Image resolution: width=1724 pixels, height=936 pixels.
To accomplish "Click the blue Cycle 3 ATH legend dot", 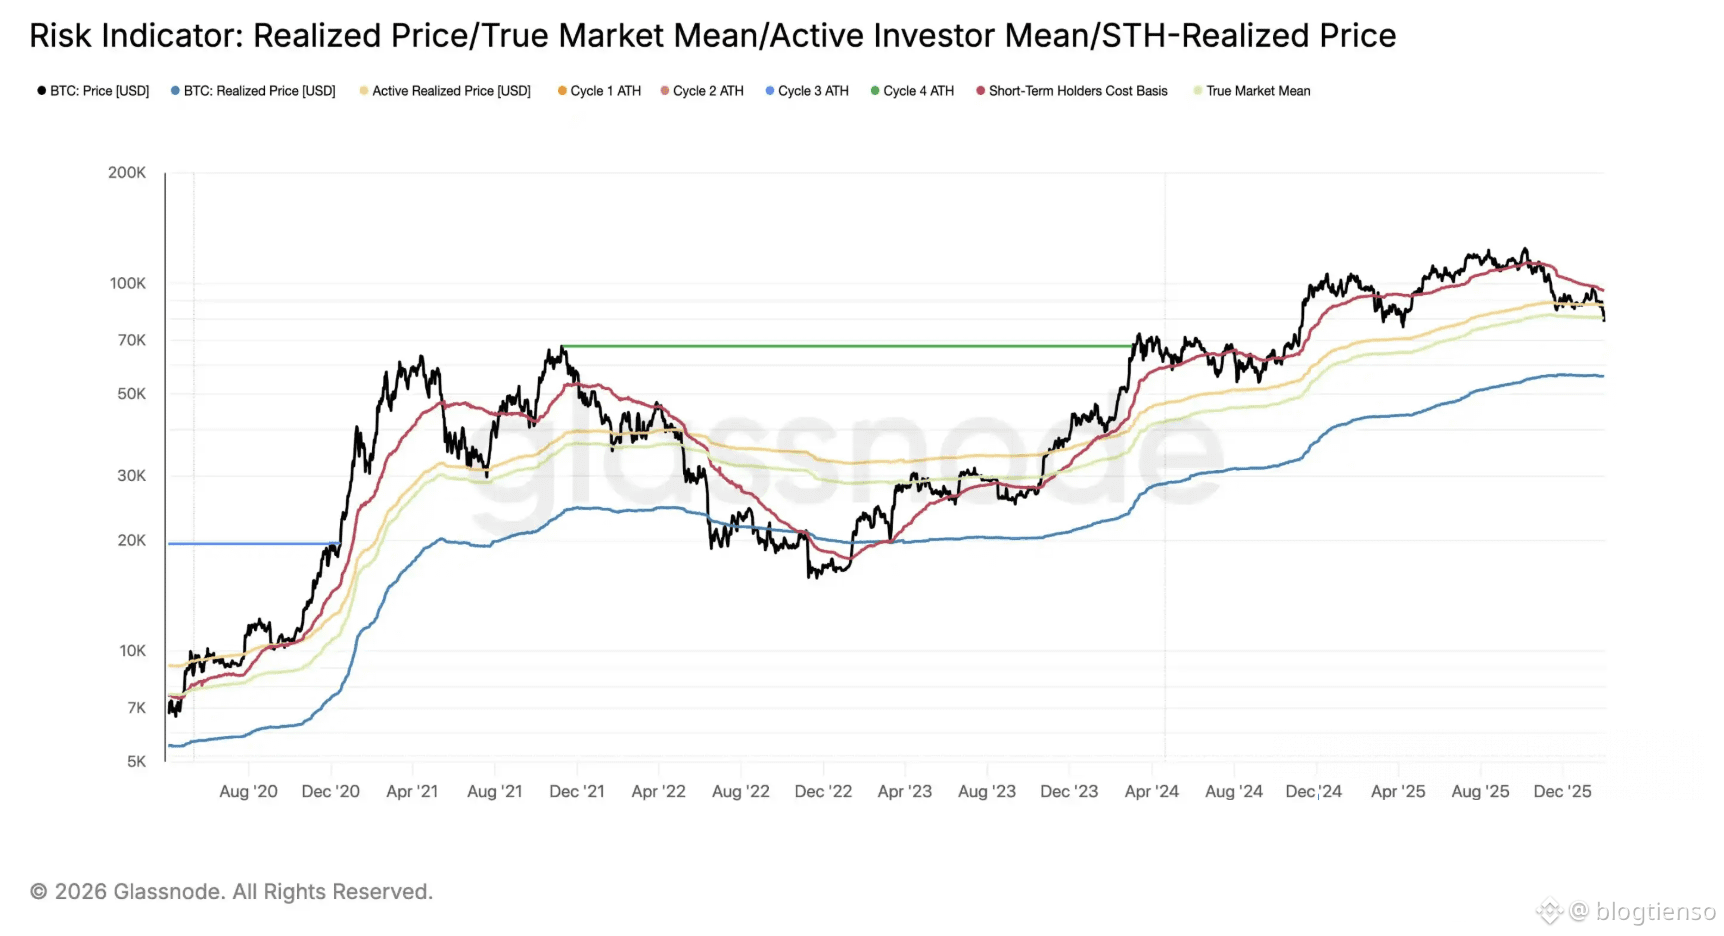I will pos(770,91).
